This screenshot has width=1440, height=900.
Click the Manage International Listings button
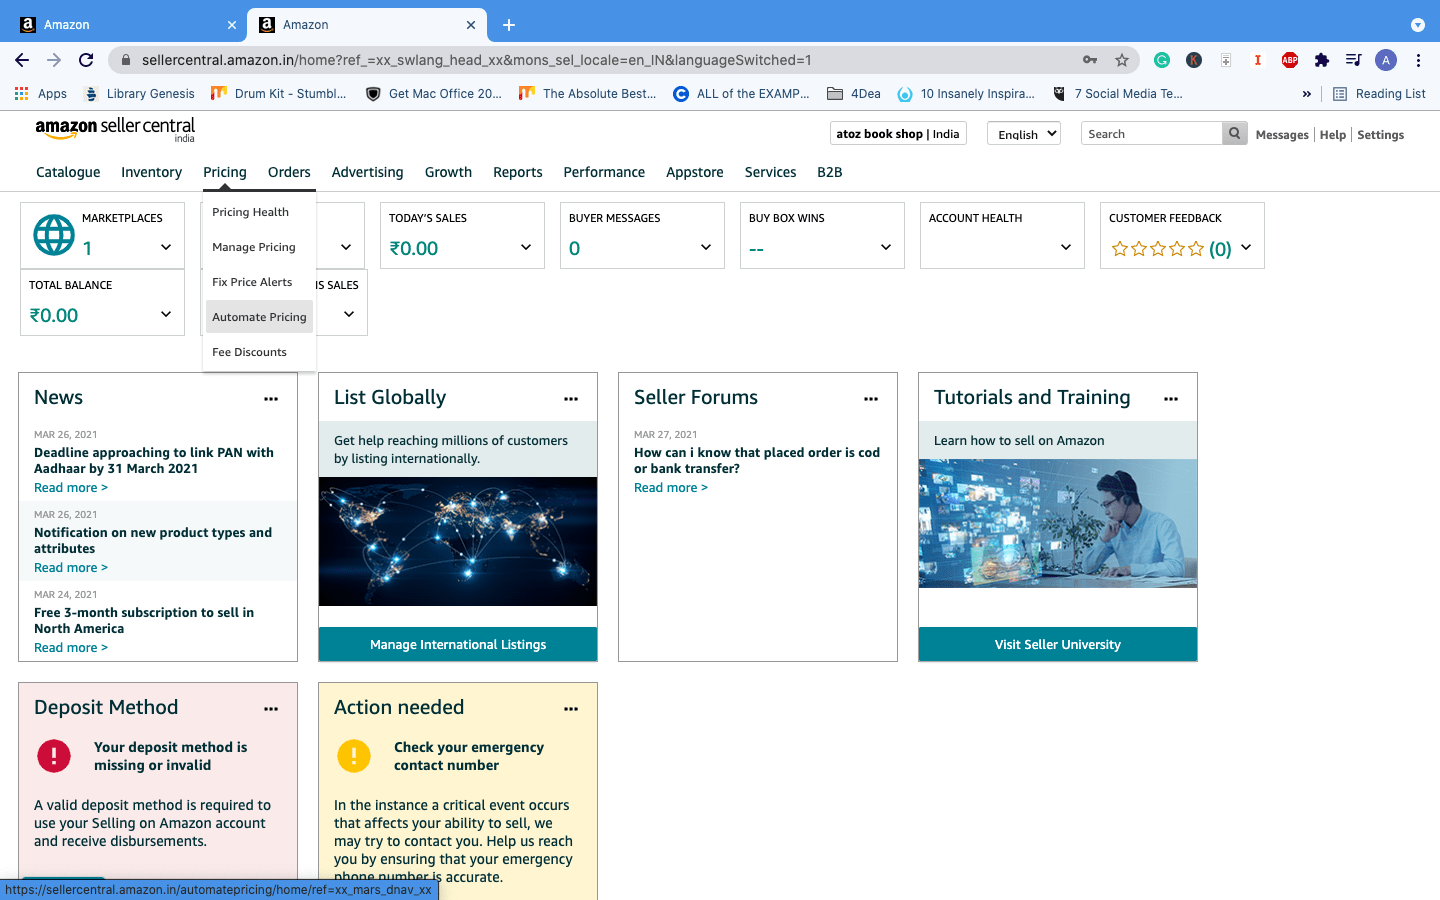pyautogui.click(x=458, y=645)
